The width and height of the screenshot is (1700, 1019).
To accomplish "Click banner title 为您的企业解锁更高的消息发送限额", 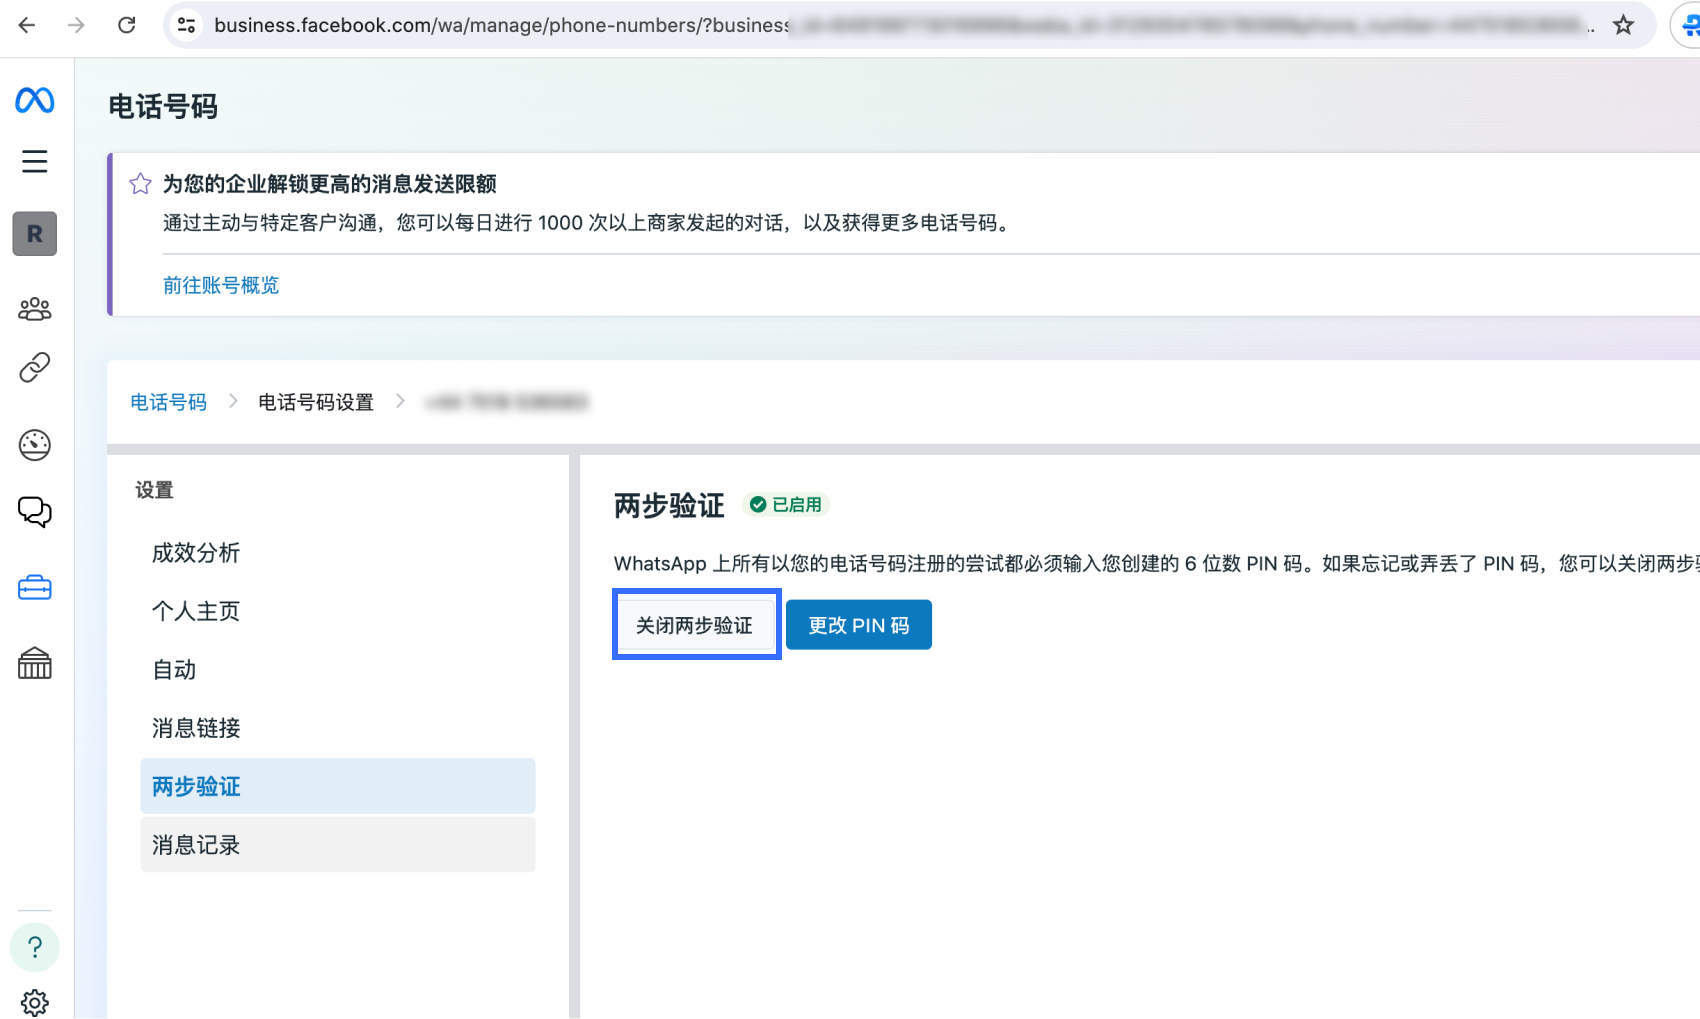I will click(330, 184).
